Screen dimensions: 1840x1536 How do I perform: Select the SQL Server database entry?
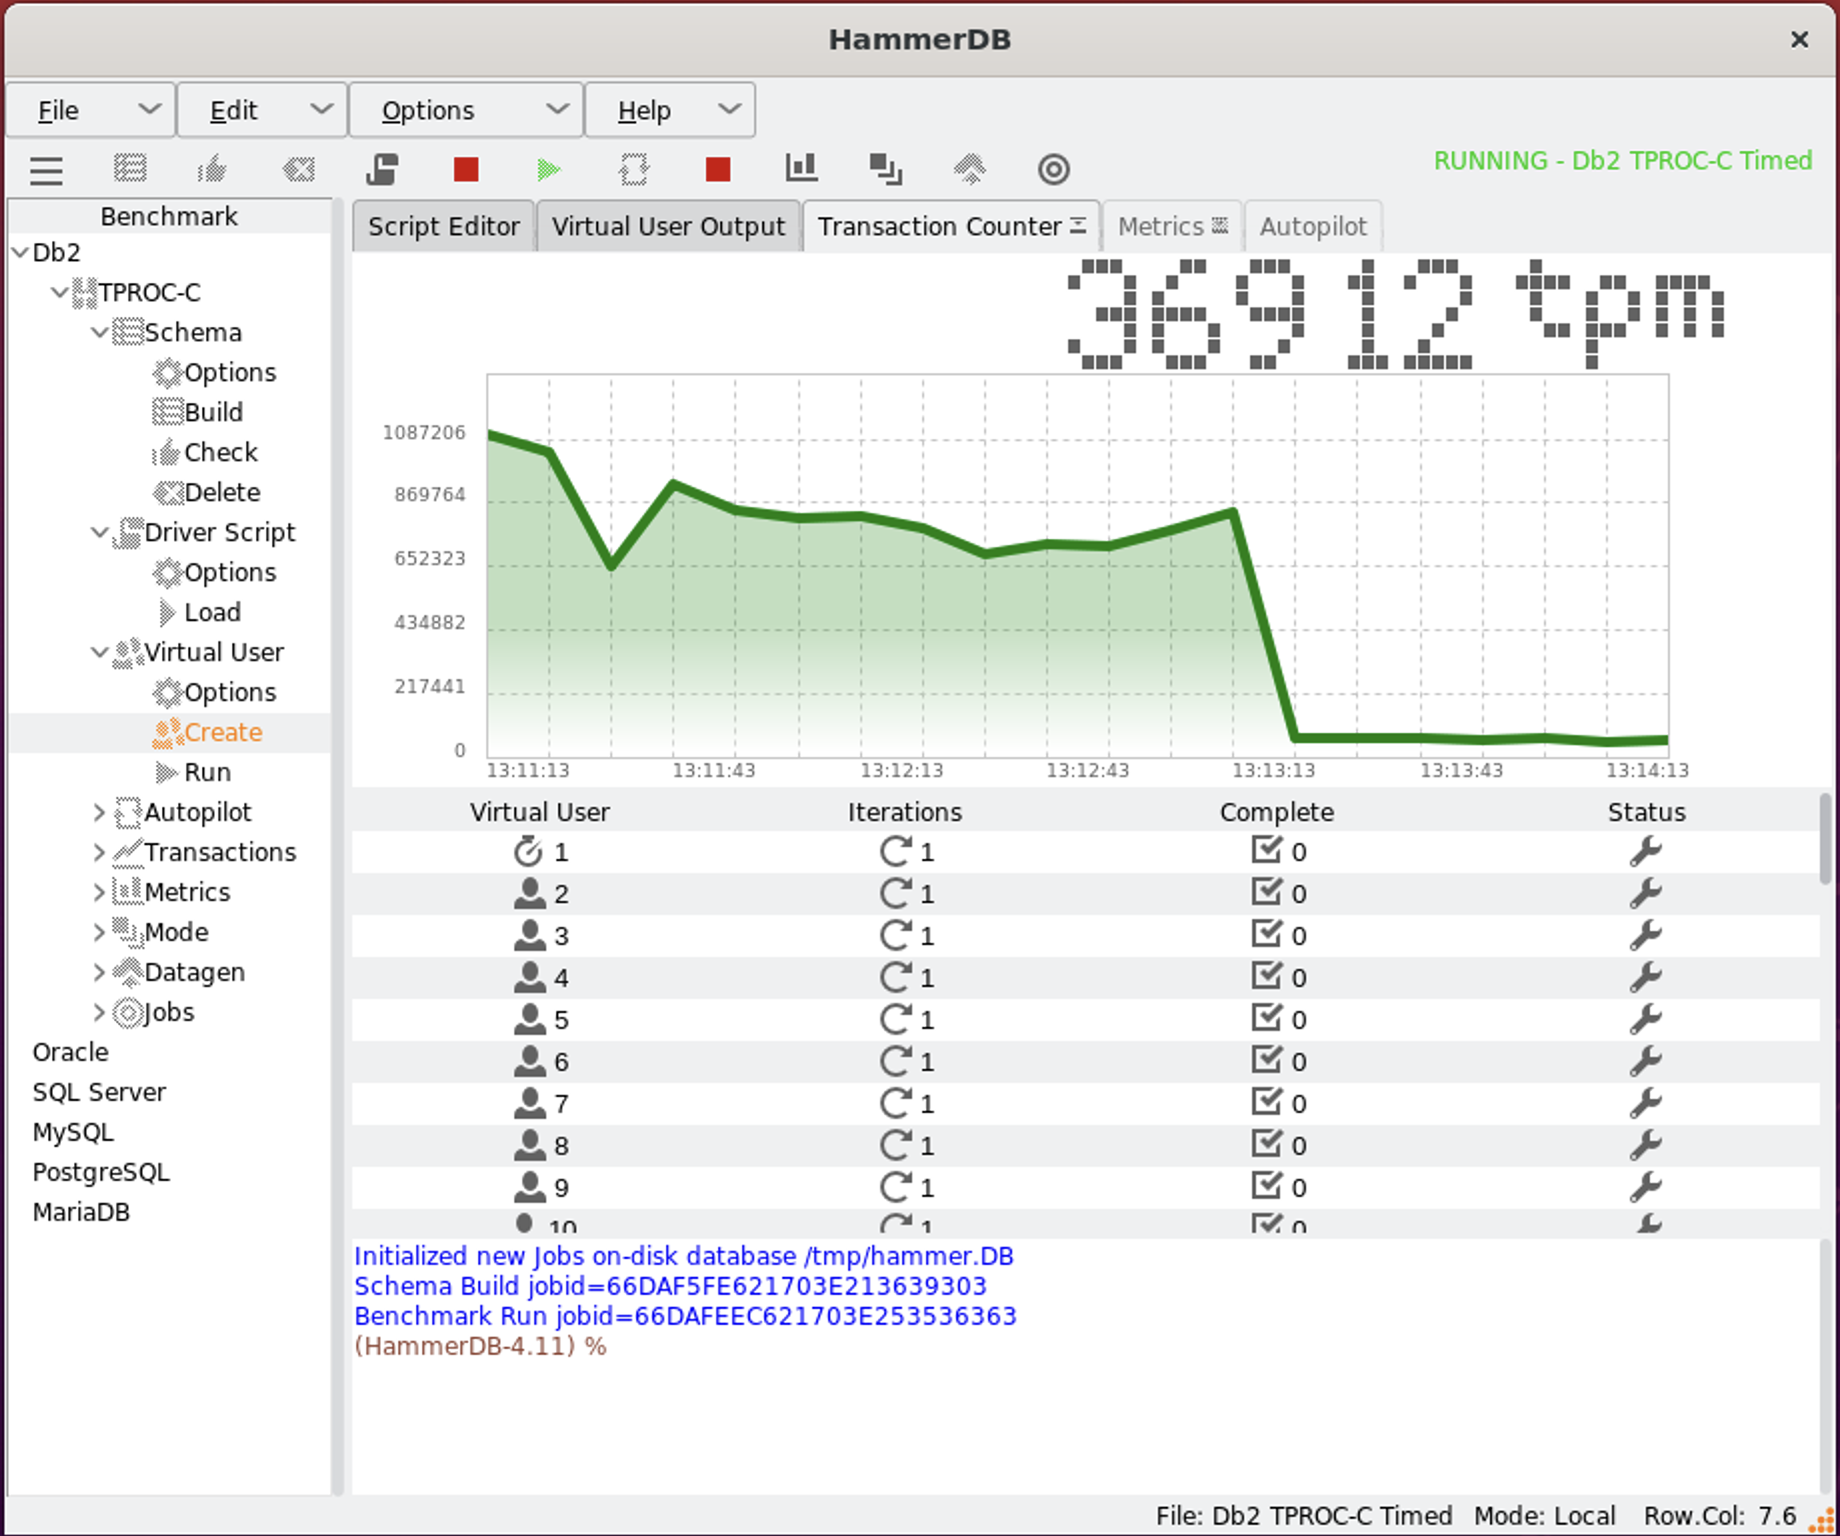tap(99, 1092)
